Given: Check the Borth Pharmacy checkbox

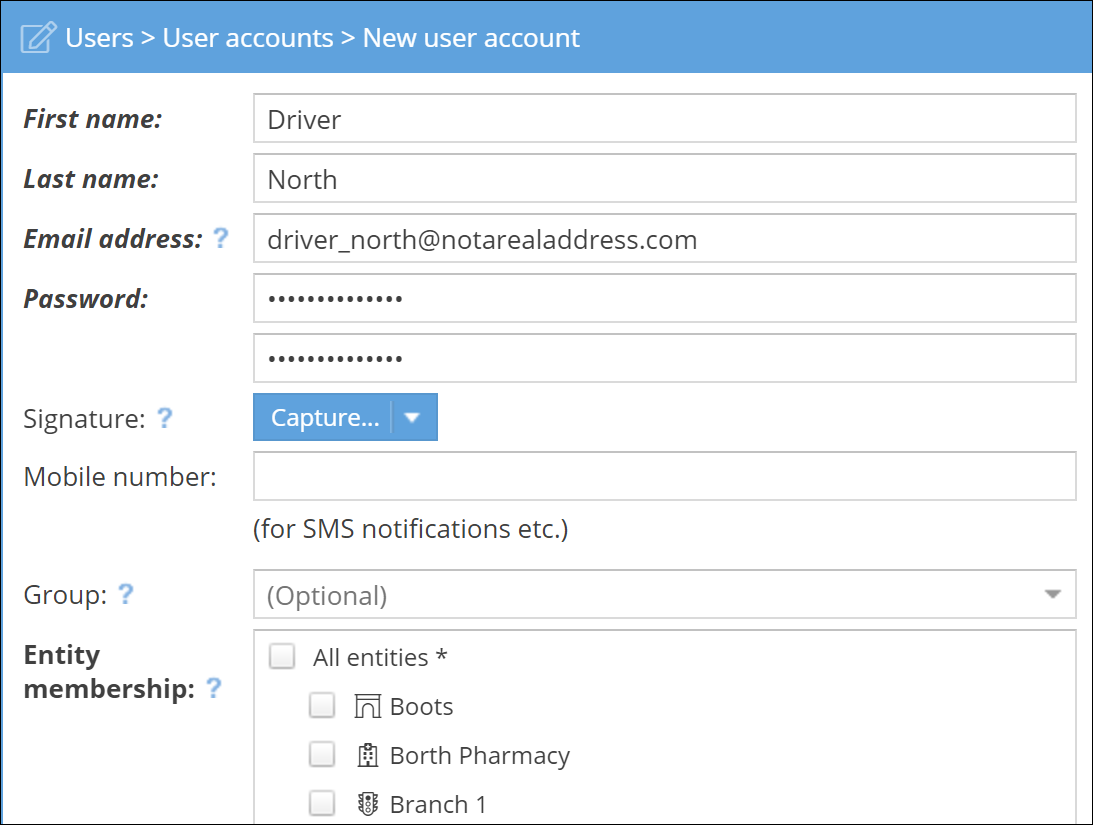Looking at the screenshot, I should (322, 755).
